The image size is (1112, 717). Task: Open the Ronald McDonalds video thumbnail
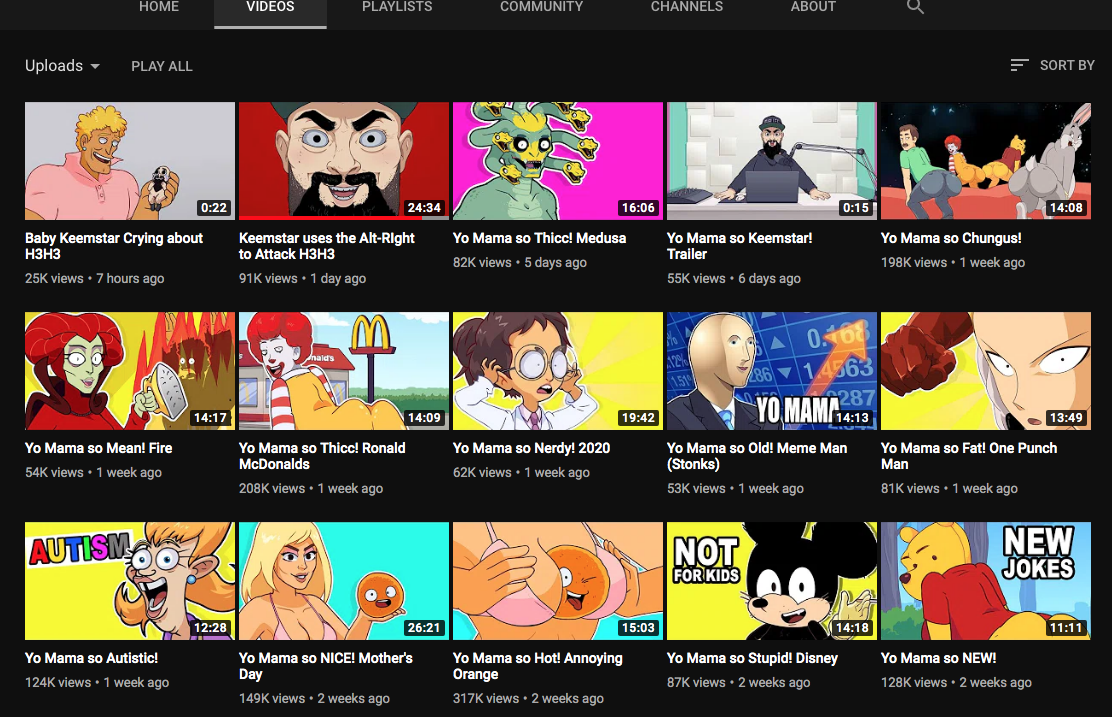[x=344, y=371]
